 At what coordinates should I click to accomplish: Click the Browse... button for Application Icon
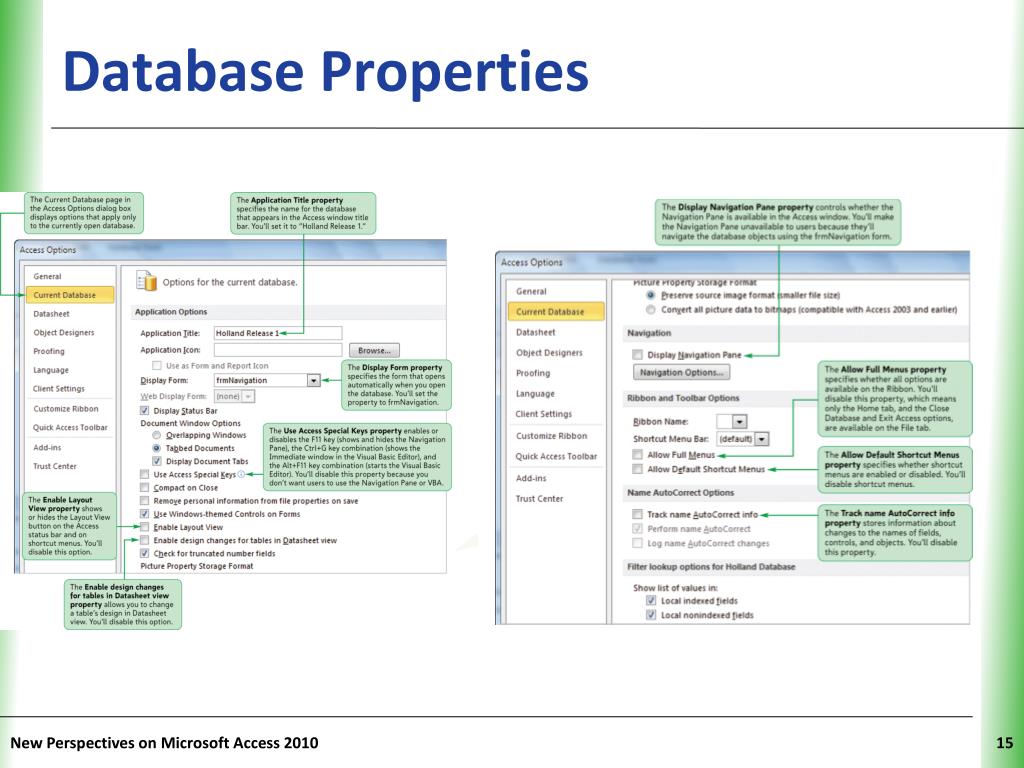pos(374,351)
